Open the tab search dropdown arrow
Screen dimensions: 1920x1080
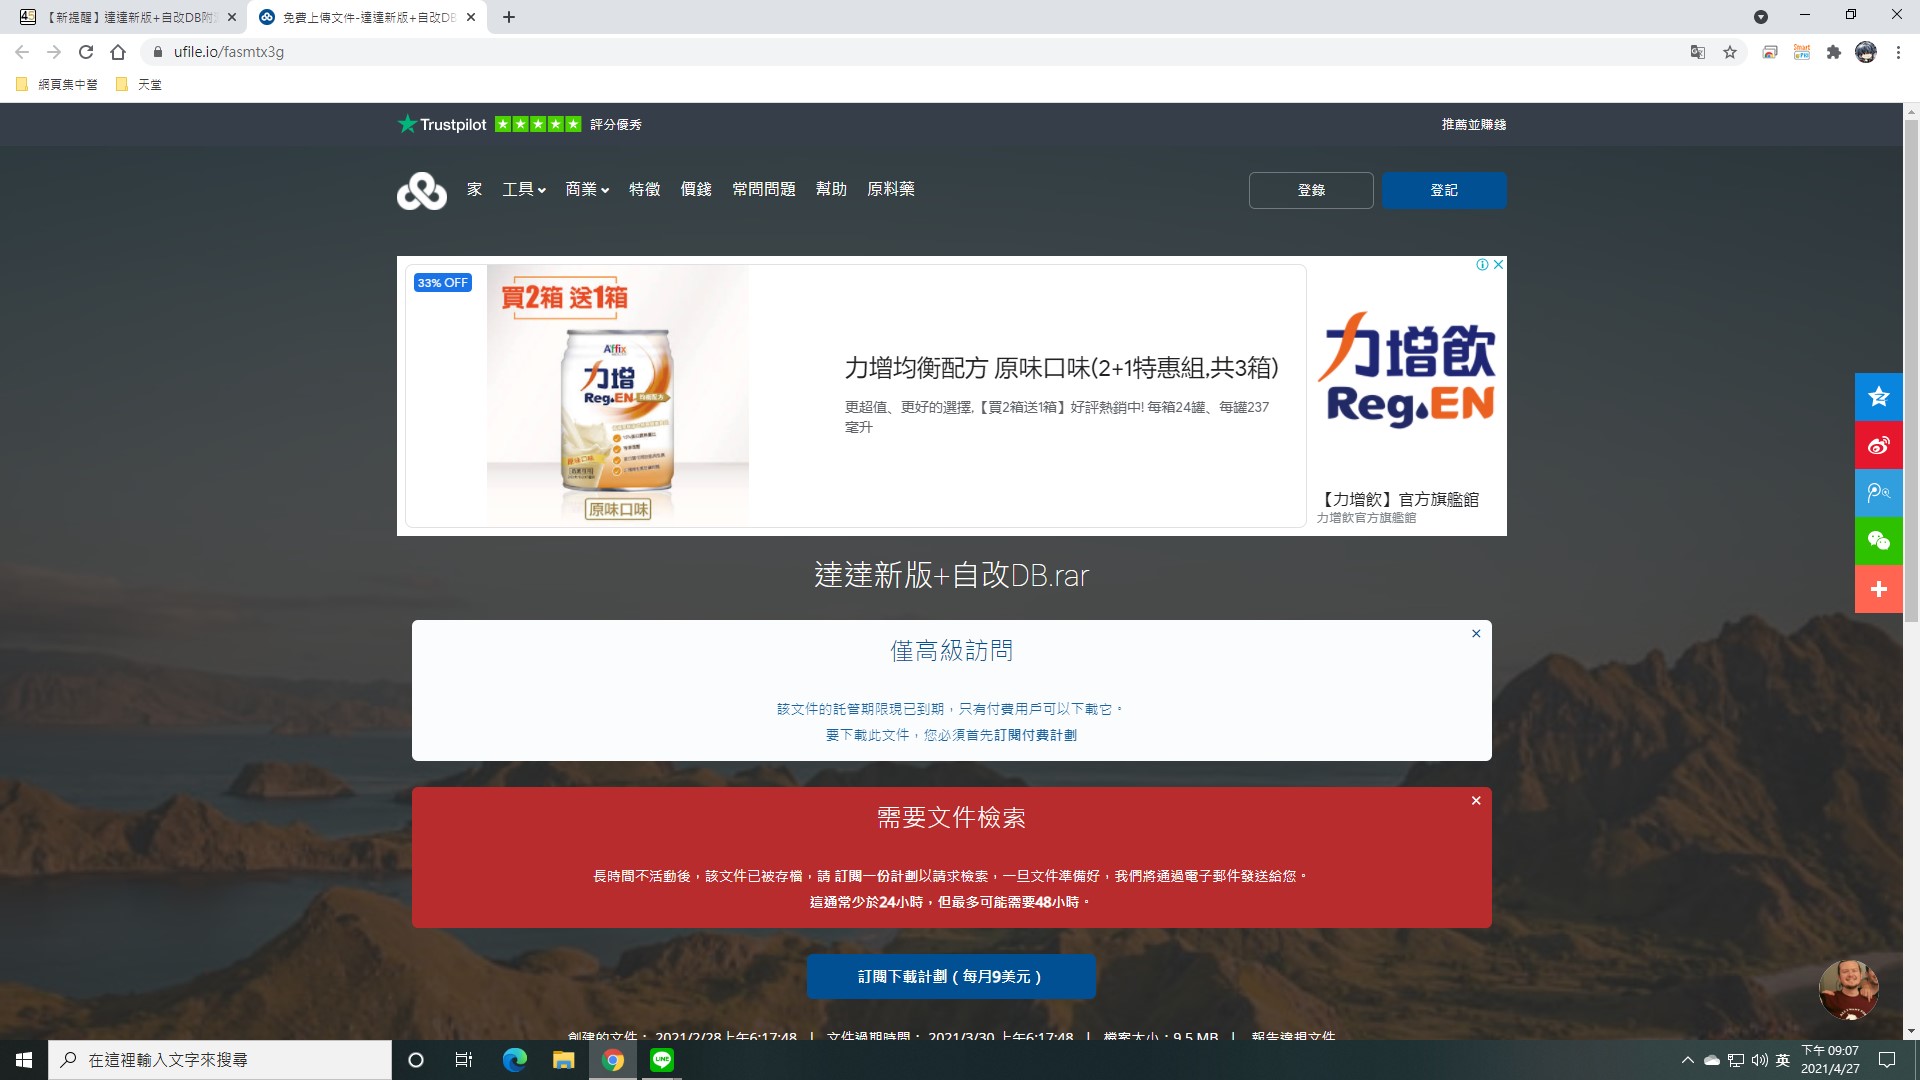pyautogui.click(x=1761, y=17)
